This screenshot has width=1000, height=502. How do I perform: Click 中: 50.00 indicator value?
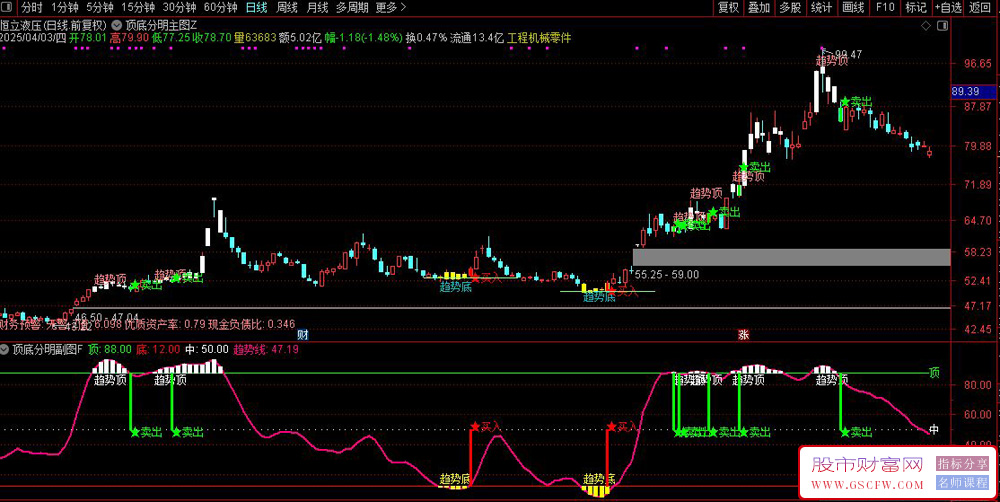point(206,350)
